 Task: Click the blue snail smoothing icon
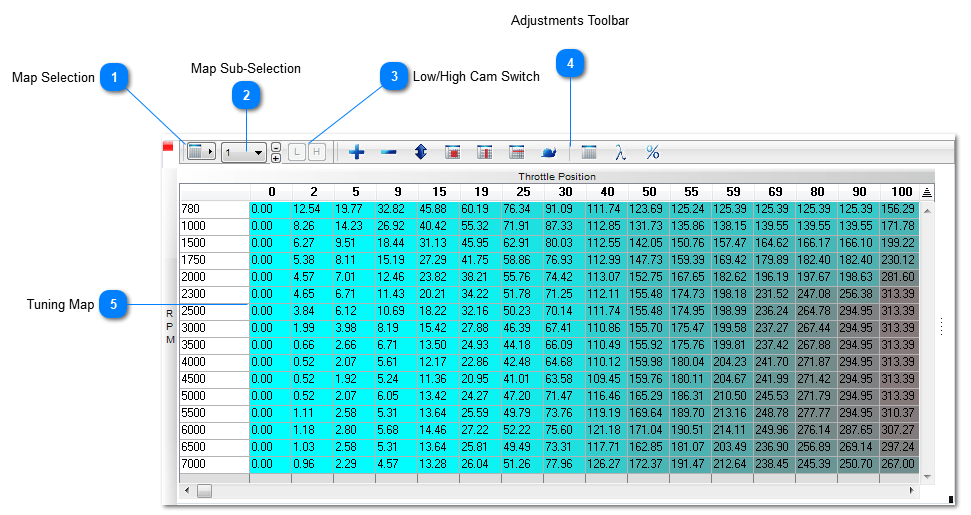coord(549,152)
